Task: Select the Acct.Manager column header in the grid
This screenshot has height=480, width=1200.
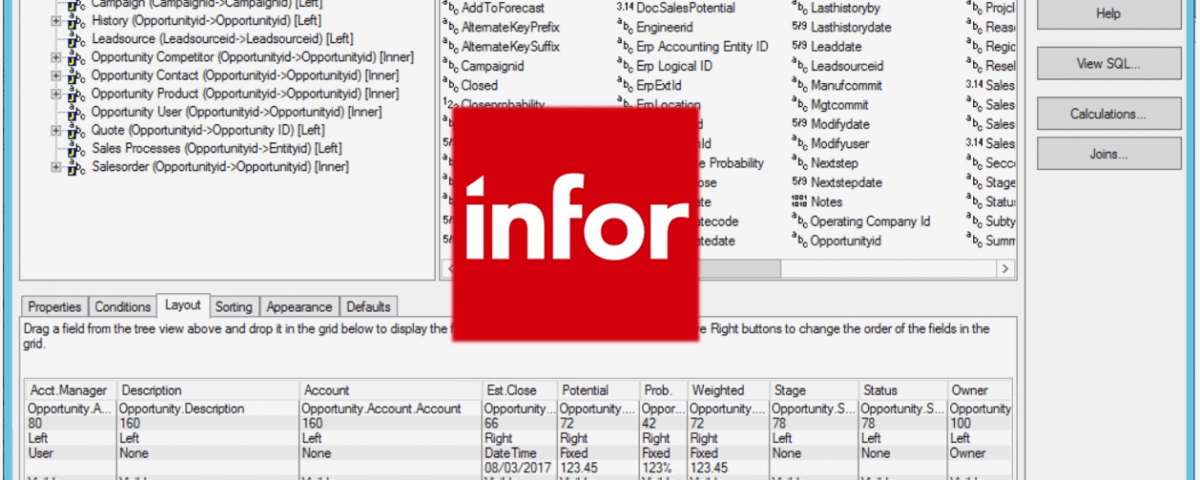Action: pos(72,390)
